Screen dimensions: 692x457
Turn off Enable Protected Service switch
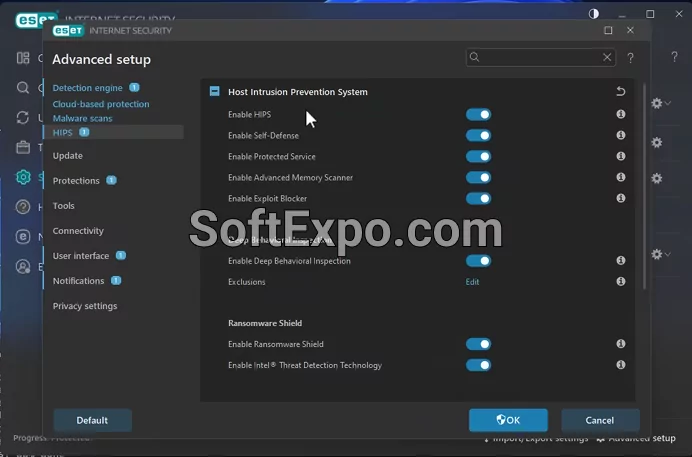click(478, 157)
